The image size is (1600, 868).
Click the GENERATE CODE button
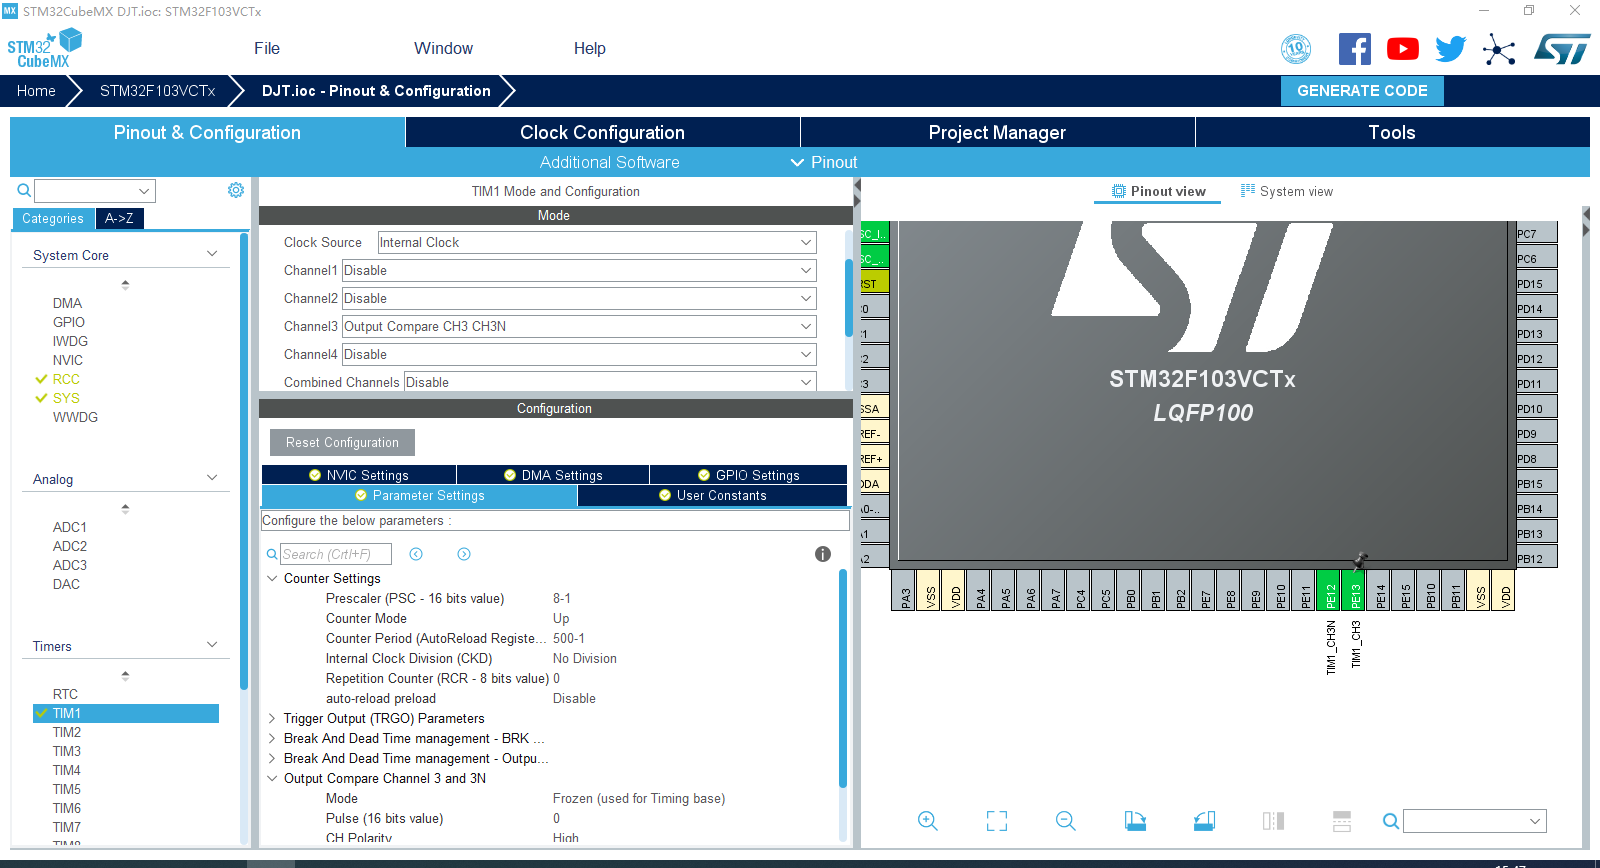pos(1362,90)
